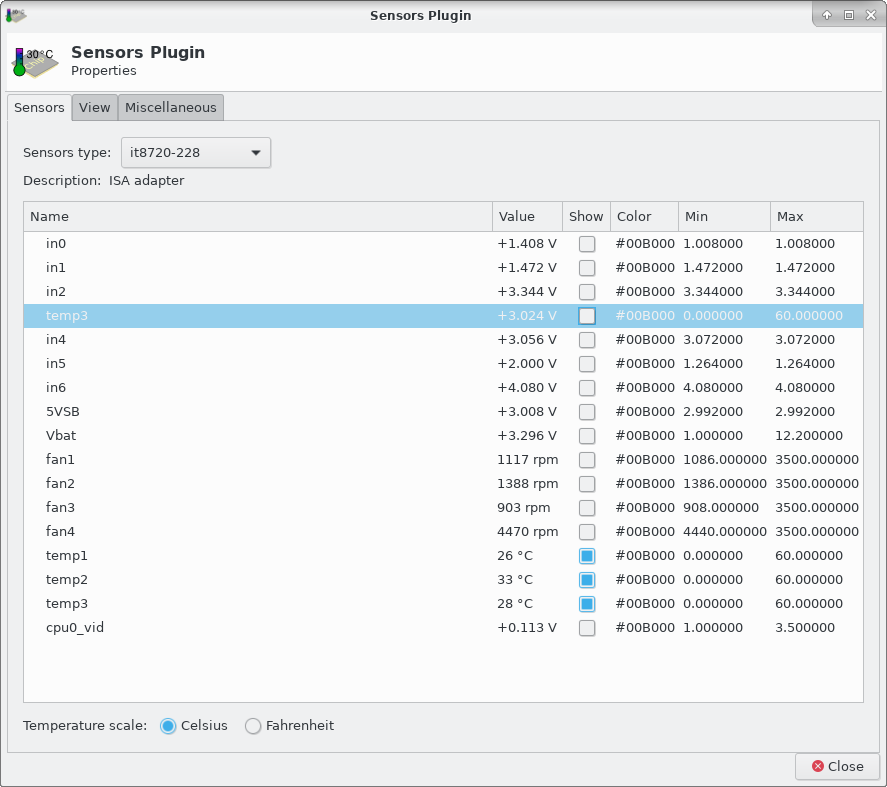Select the Celsius temperature scale
Viewport: 887px width, 787px height.
point(168,726)
